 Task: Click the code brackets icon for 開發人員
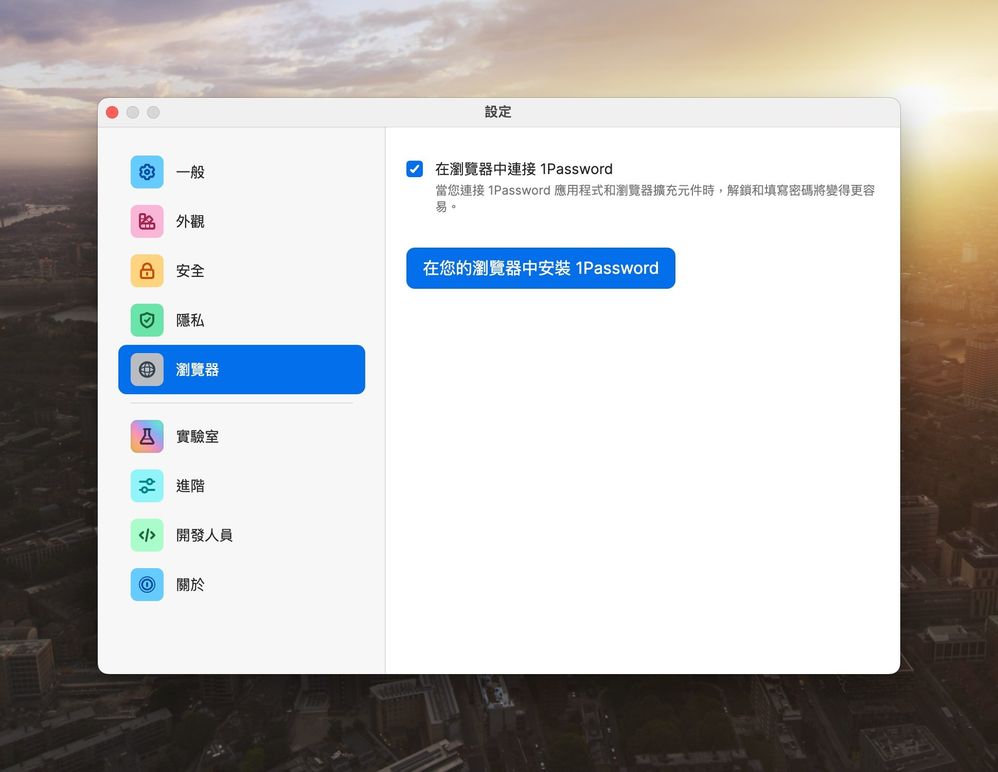[147, 535]
